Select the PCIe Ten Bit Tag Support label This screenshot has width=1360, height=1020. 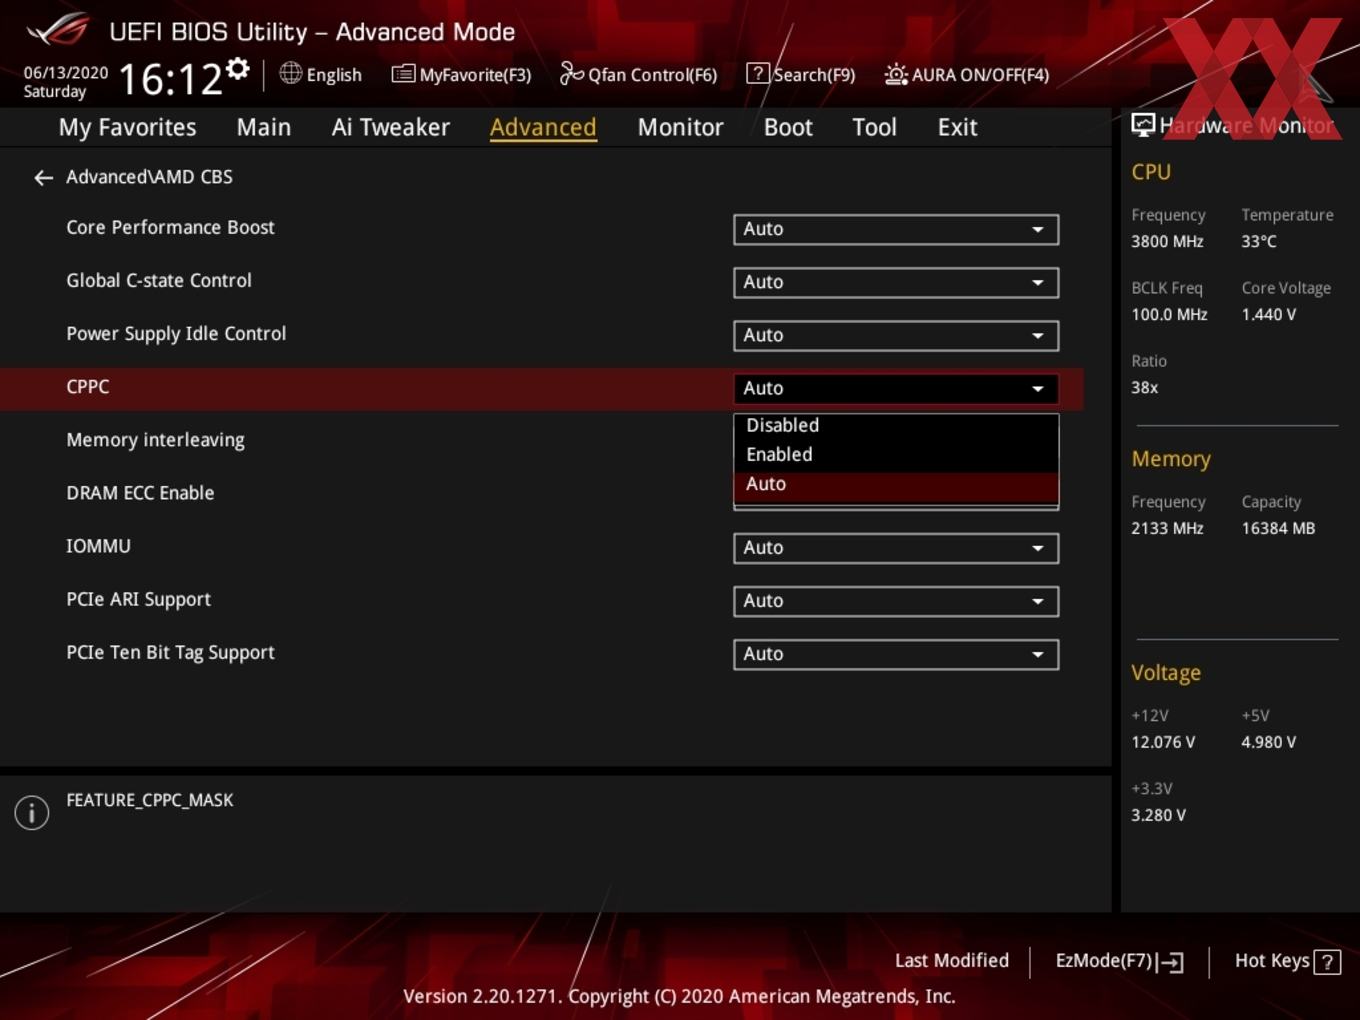pos(170,652)
